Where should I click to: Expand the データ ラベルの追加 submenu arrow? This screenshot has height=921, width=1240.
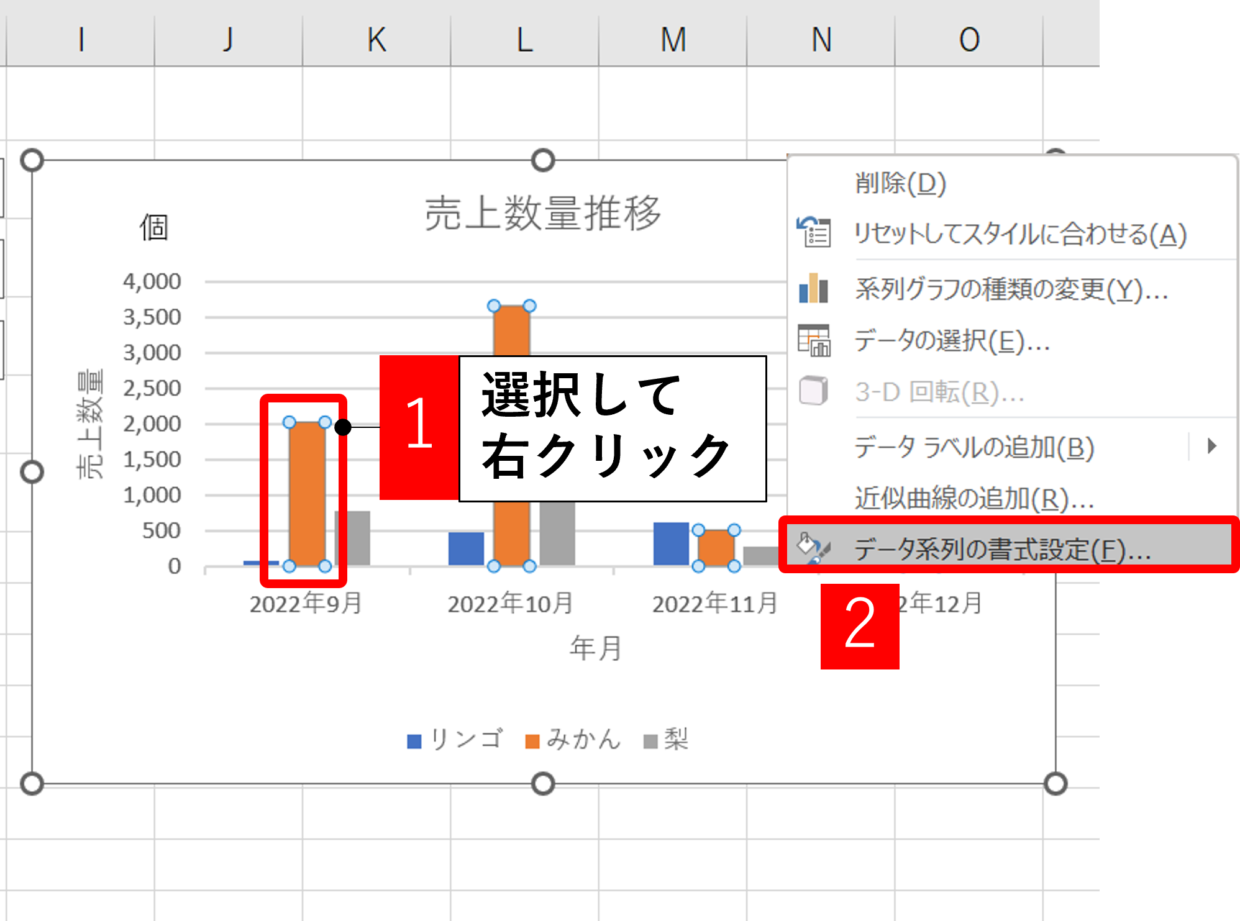point(1212,446)
